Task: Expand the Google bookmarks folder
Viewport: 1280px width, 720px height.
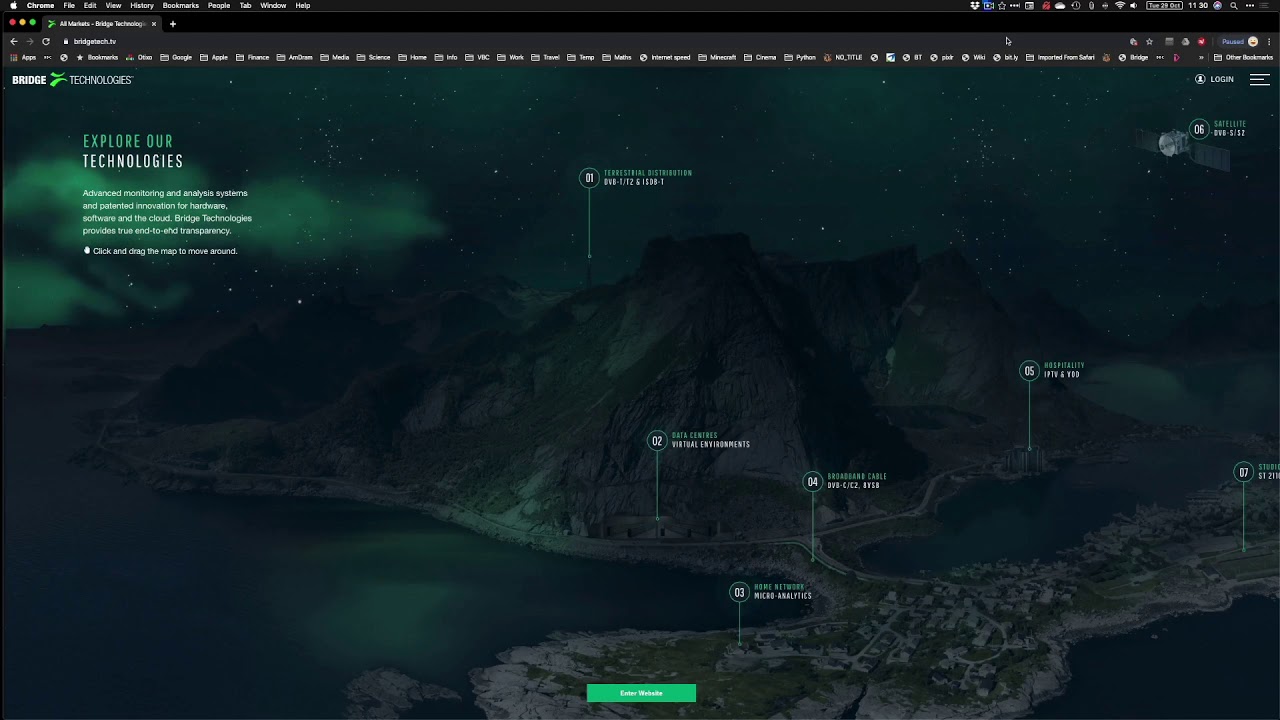Action: (x=176, y=57)
